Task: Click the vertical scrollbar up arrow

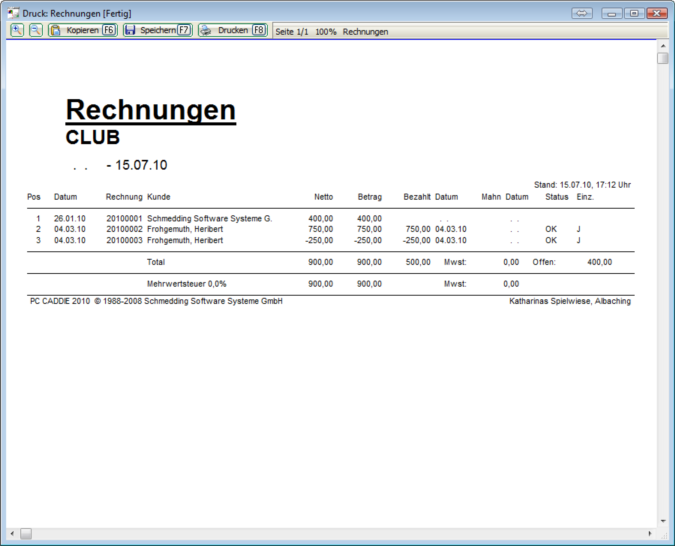Action: point(662,45)
